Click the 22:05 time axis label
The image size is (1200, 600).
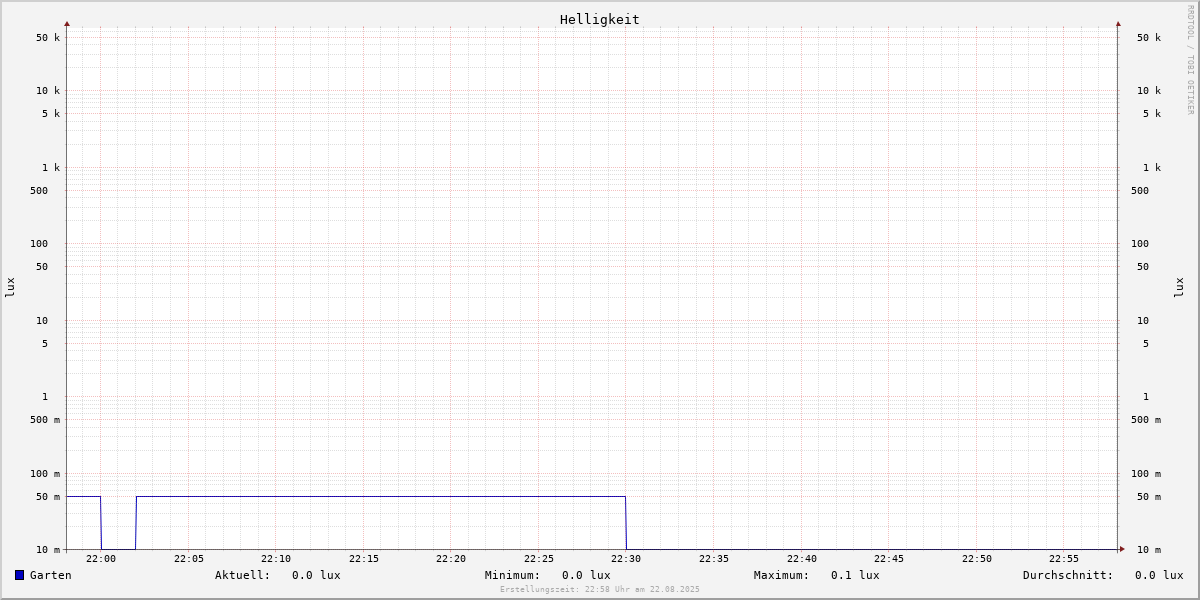tap(189, 559)
